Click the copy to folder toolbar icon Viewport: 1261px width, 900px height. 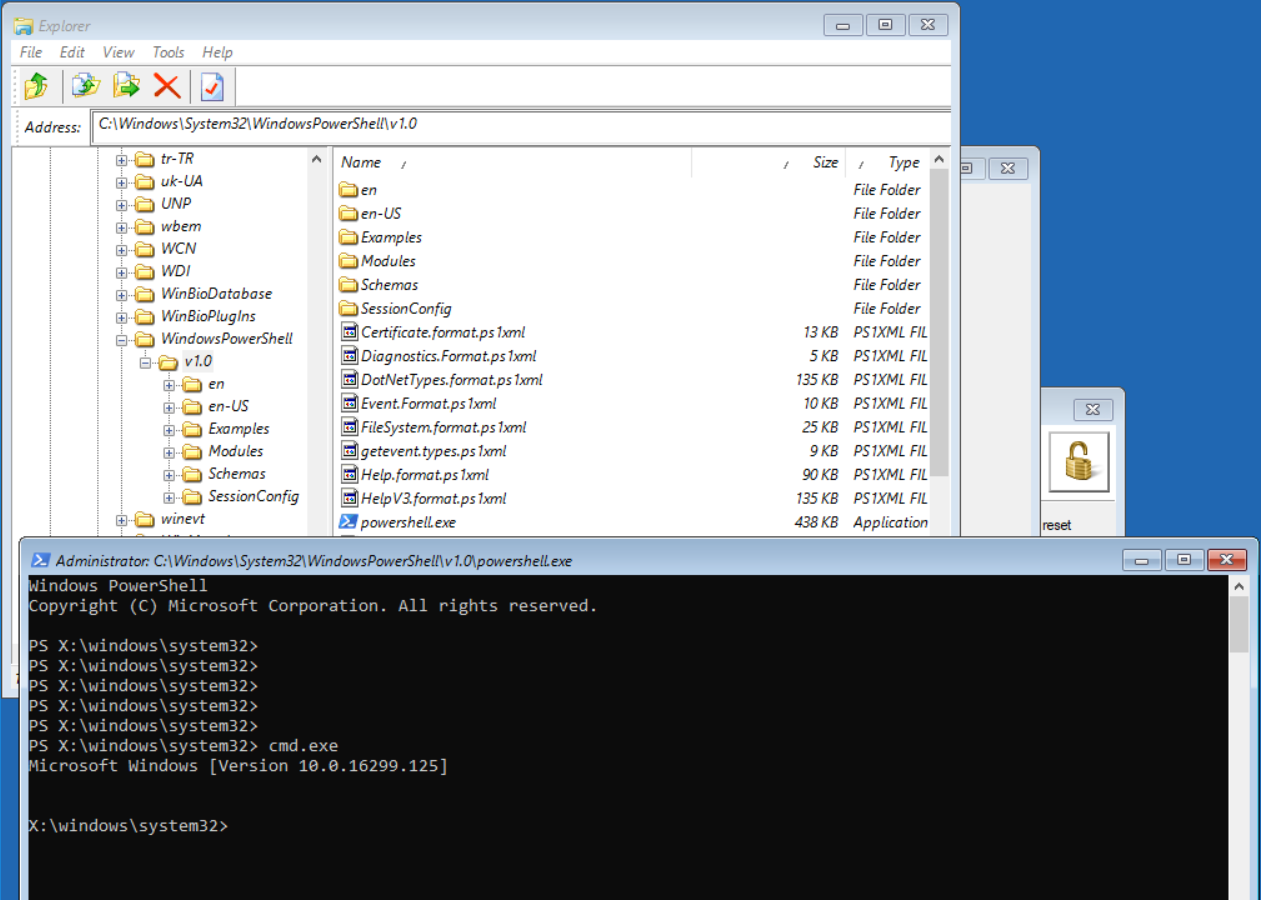tap(86, 86)
